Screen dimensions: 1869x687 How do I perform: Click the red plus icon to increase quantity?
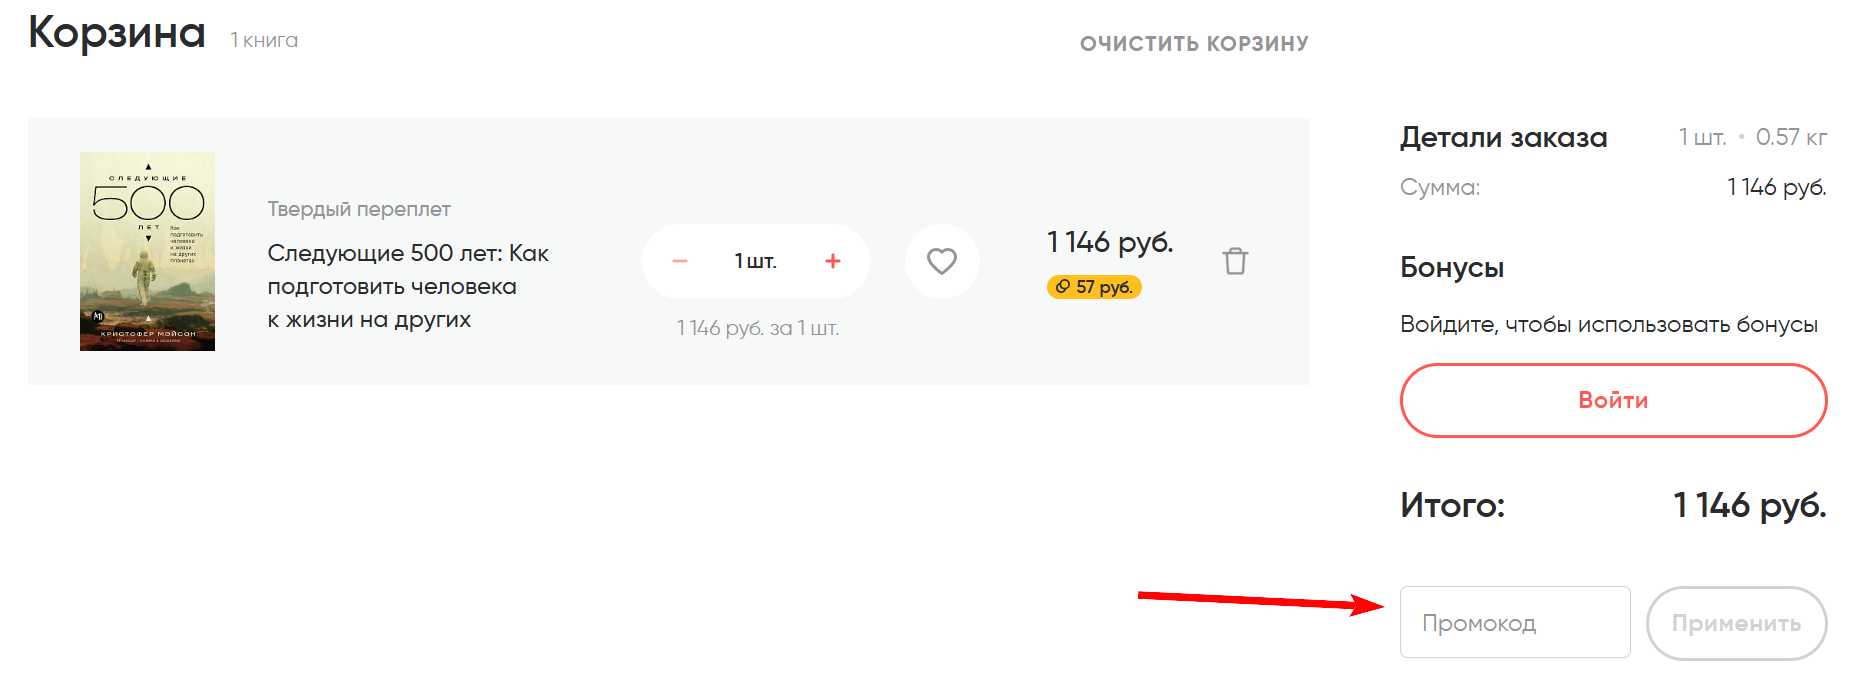tap(832, 260)
